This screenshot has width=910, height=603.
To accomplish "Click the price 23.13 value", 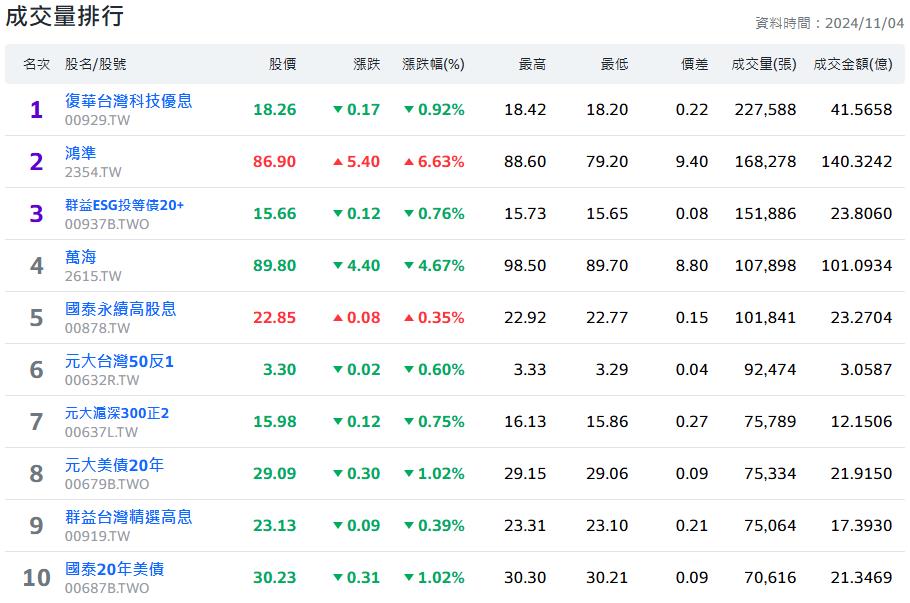I will pyautogui.click(x=275, y=525).
